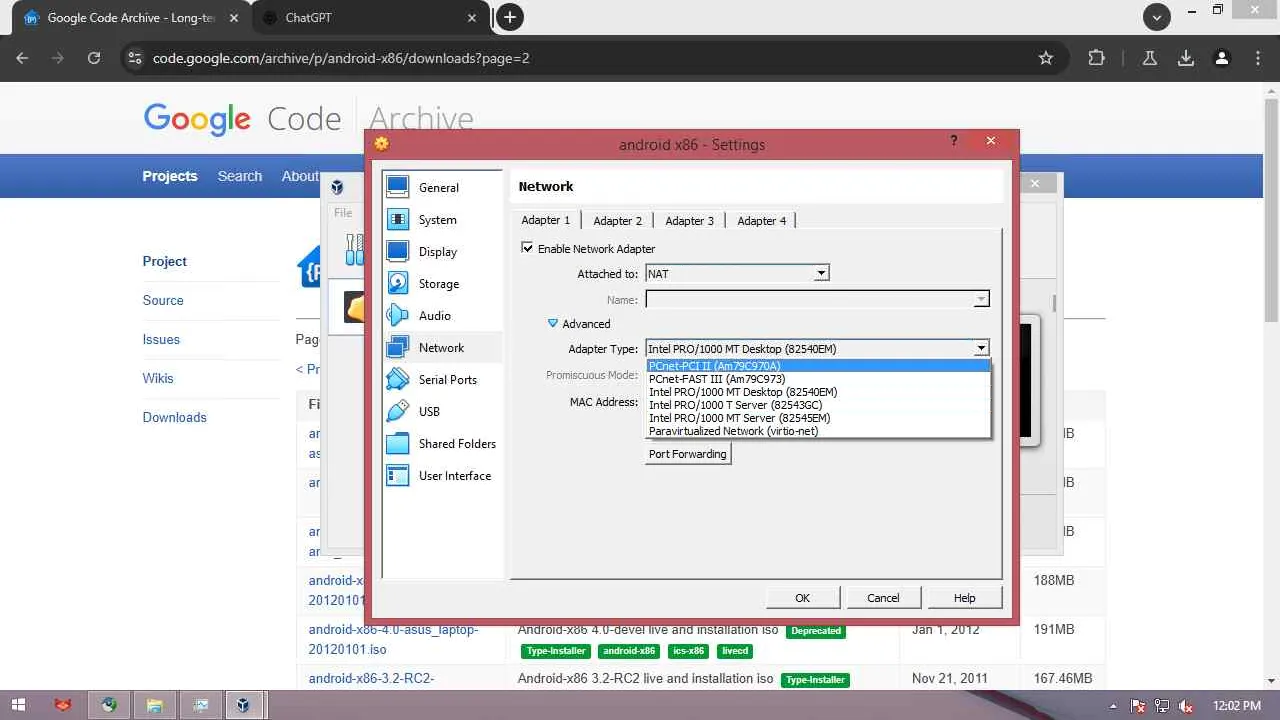
Task: Open the Audio settings category icon
Action: [398, 315]
